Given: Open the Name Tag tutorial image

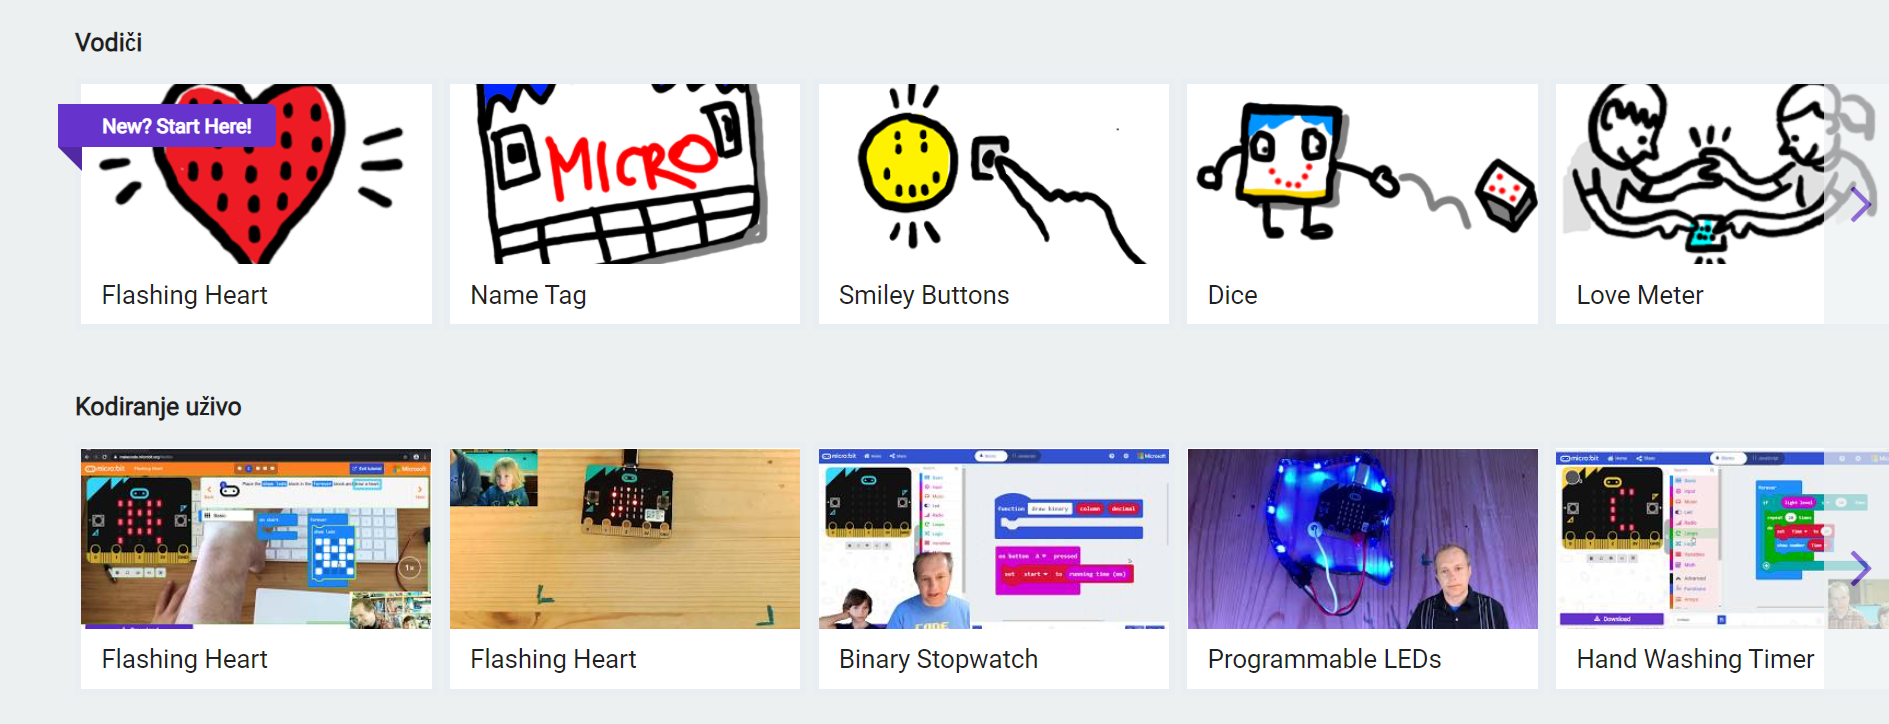Looking at the screenshot, I should [625, 174].
